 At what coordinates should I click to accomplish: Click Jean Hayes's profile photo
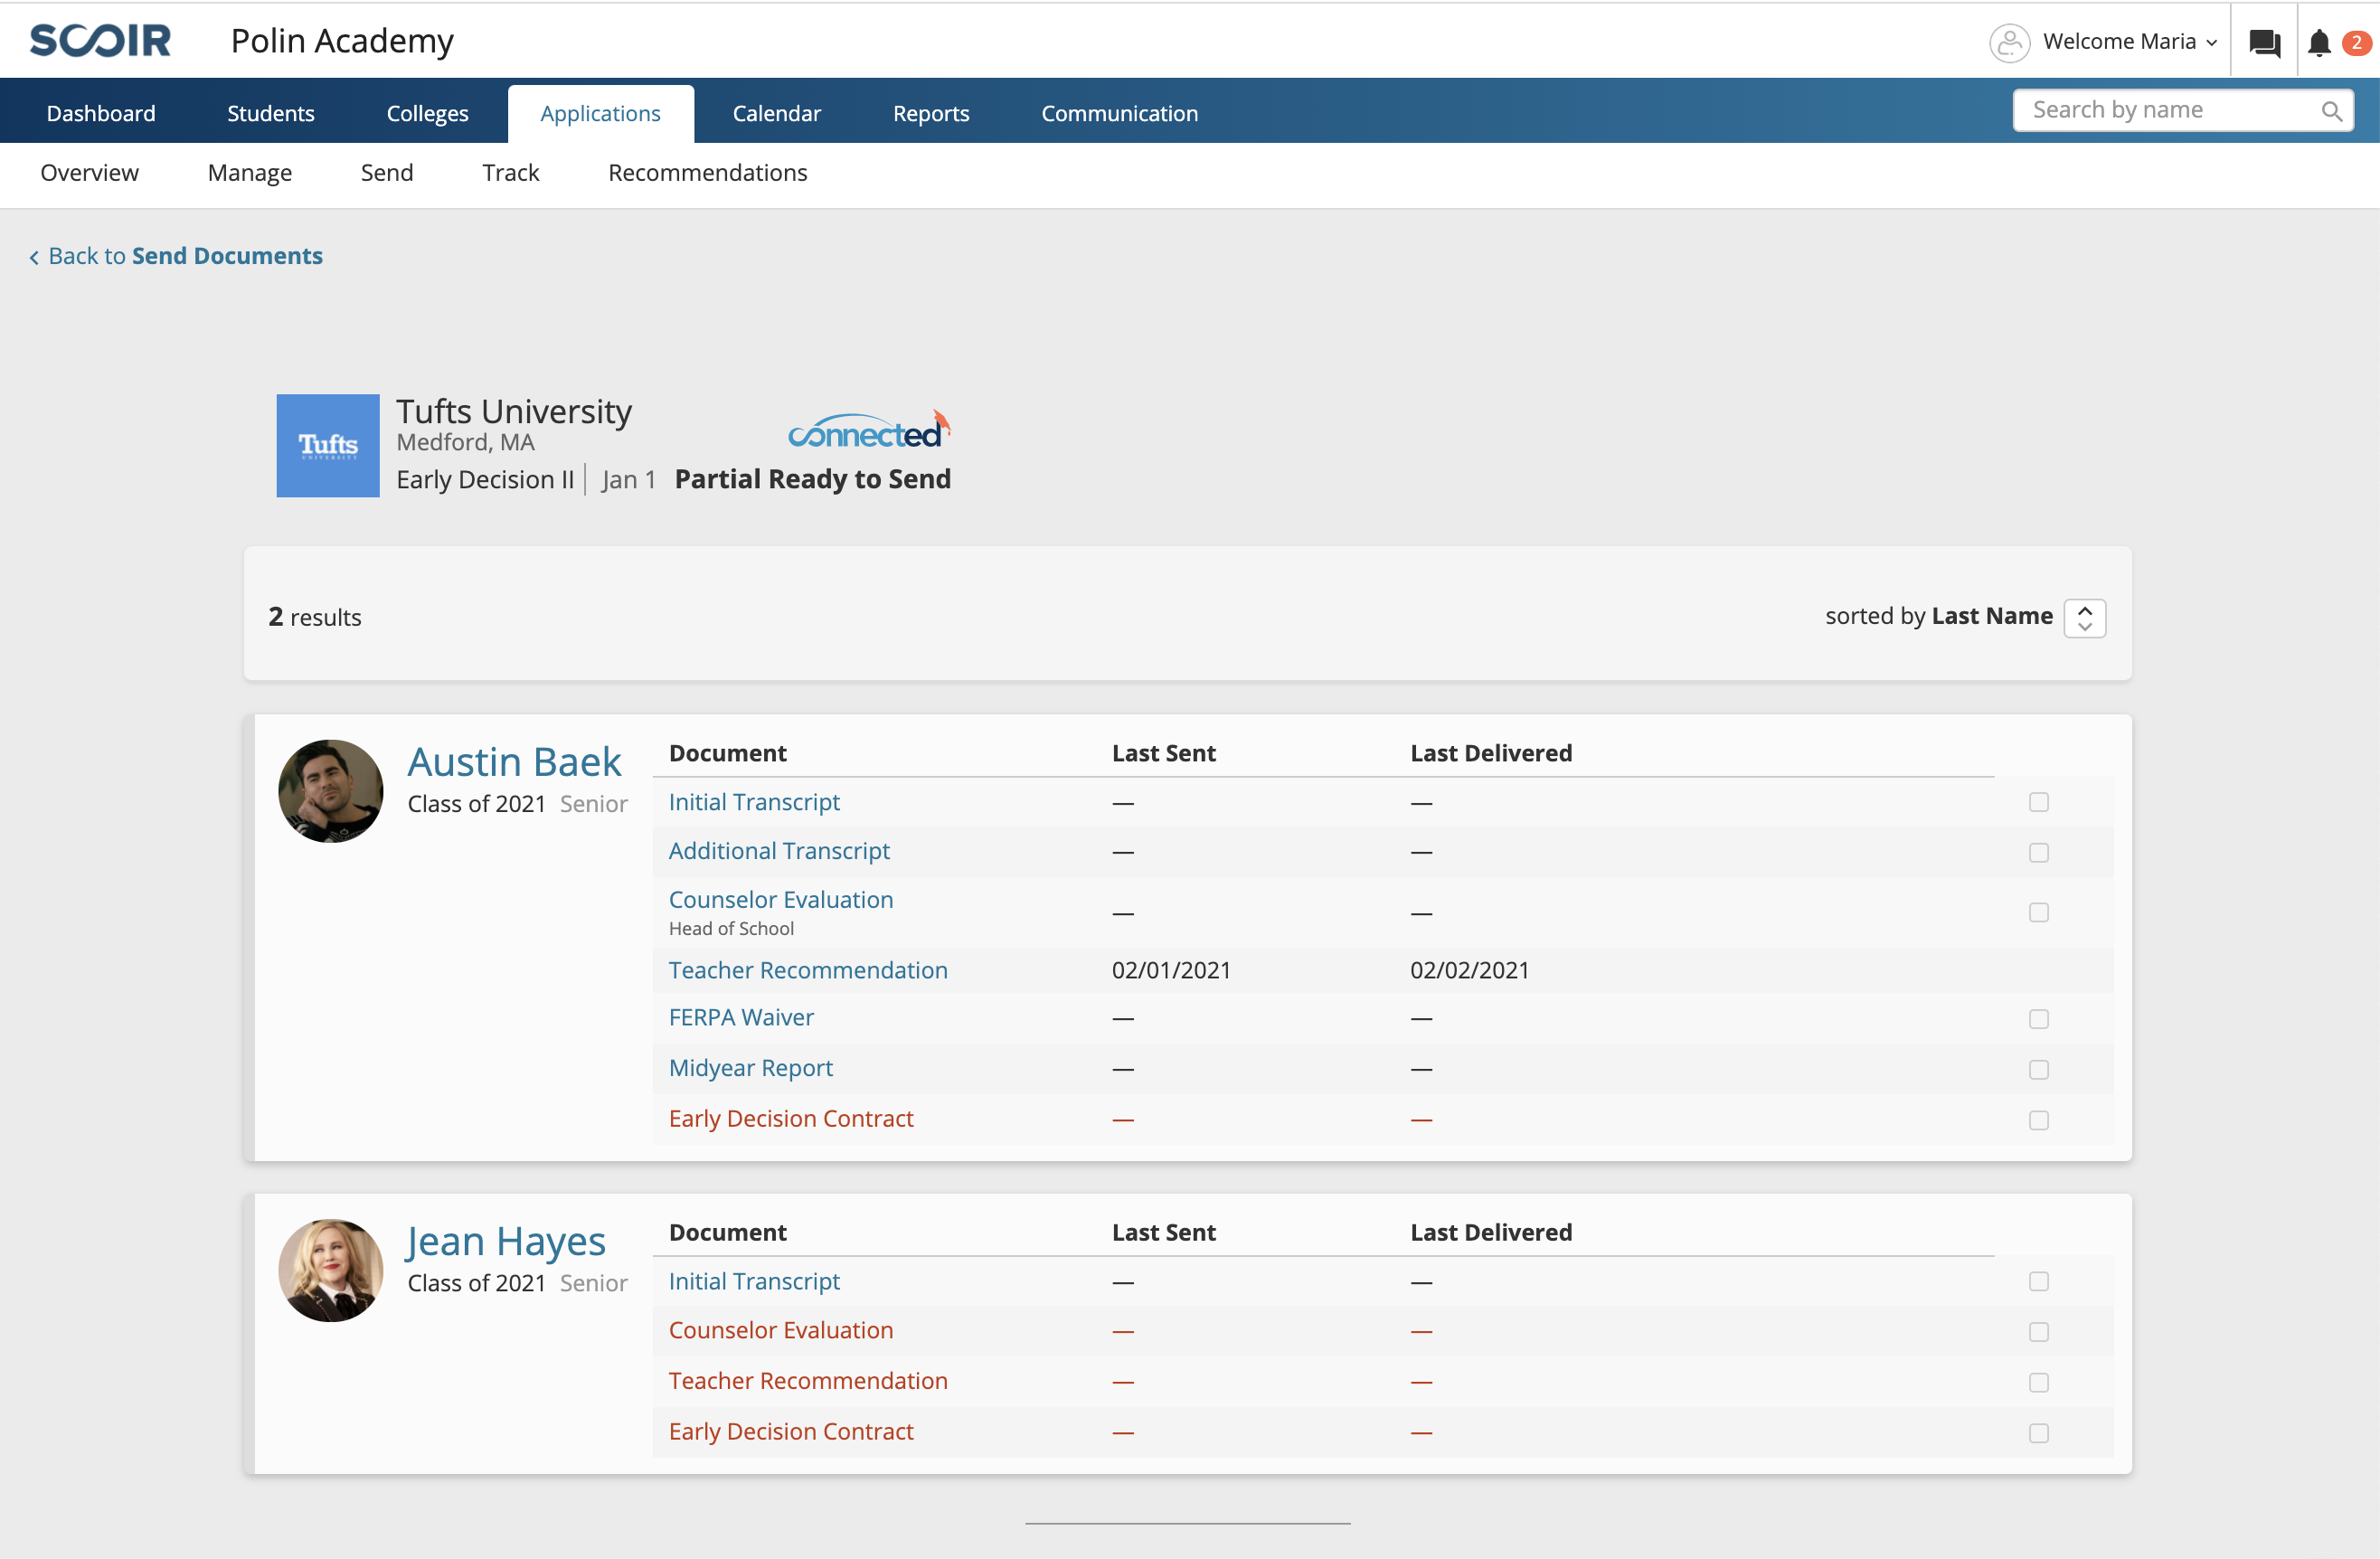(330, 1270)
